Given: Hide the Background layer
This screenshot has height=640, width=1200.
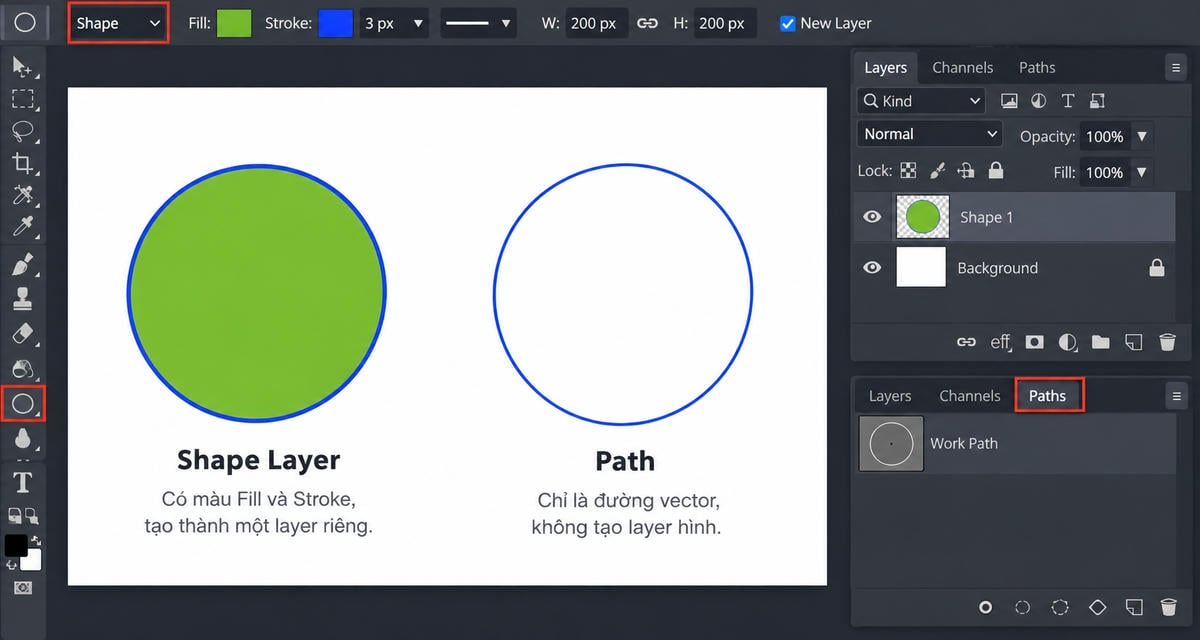Looking at the screenshot, I should (x=873, y=268).
